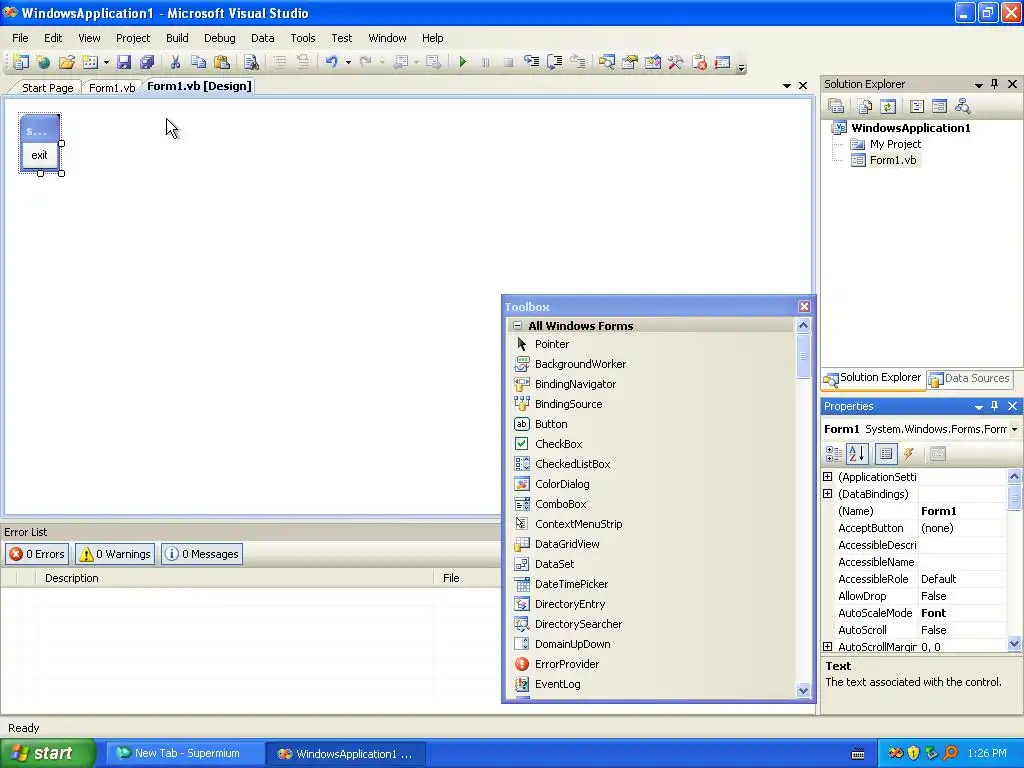Viewport: 1024px width, 768px height.
Task: Click the Paste toolbar icon
Action: (x=222, y=62)
